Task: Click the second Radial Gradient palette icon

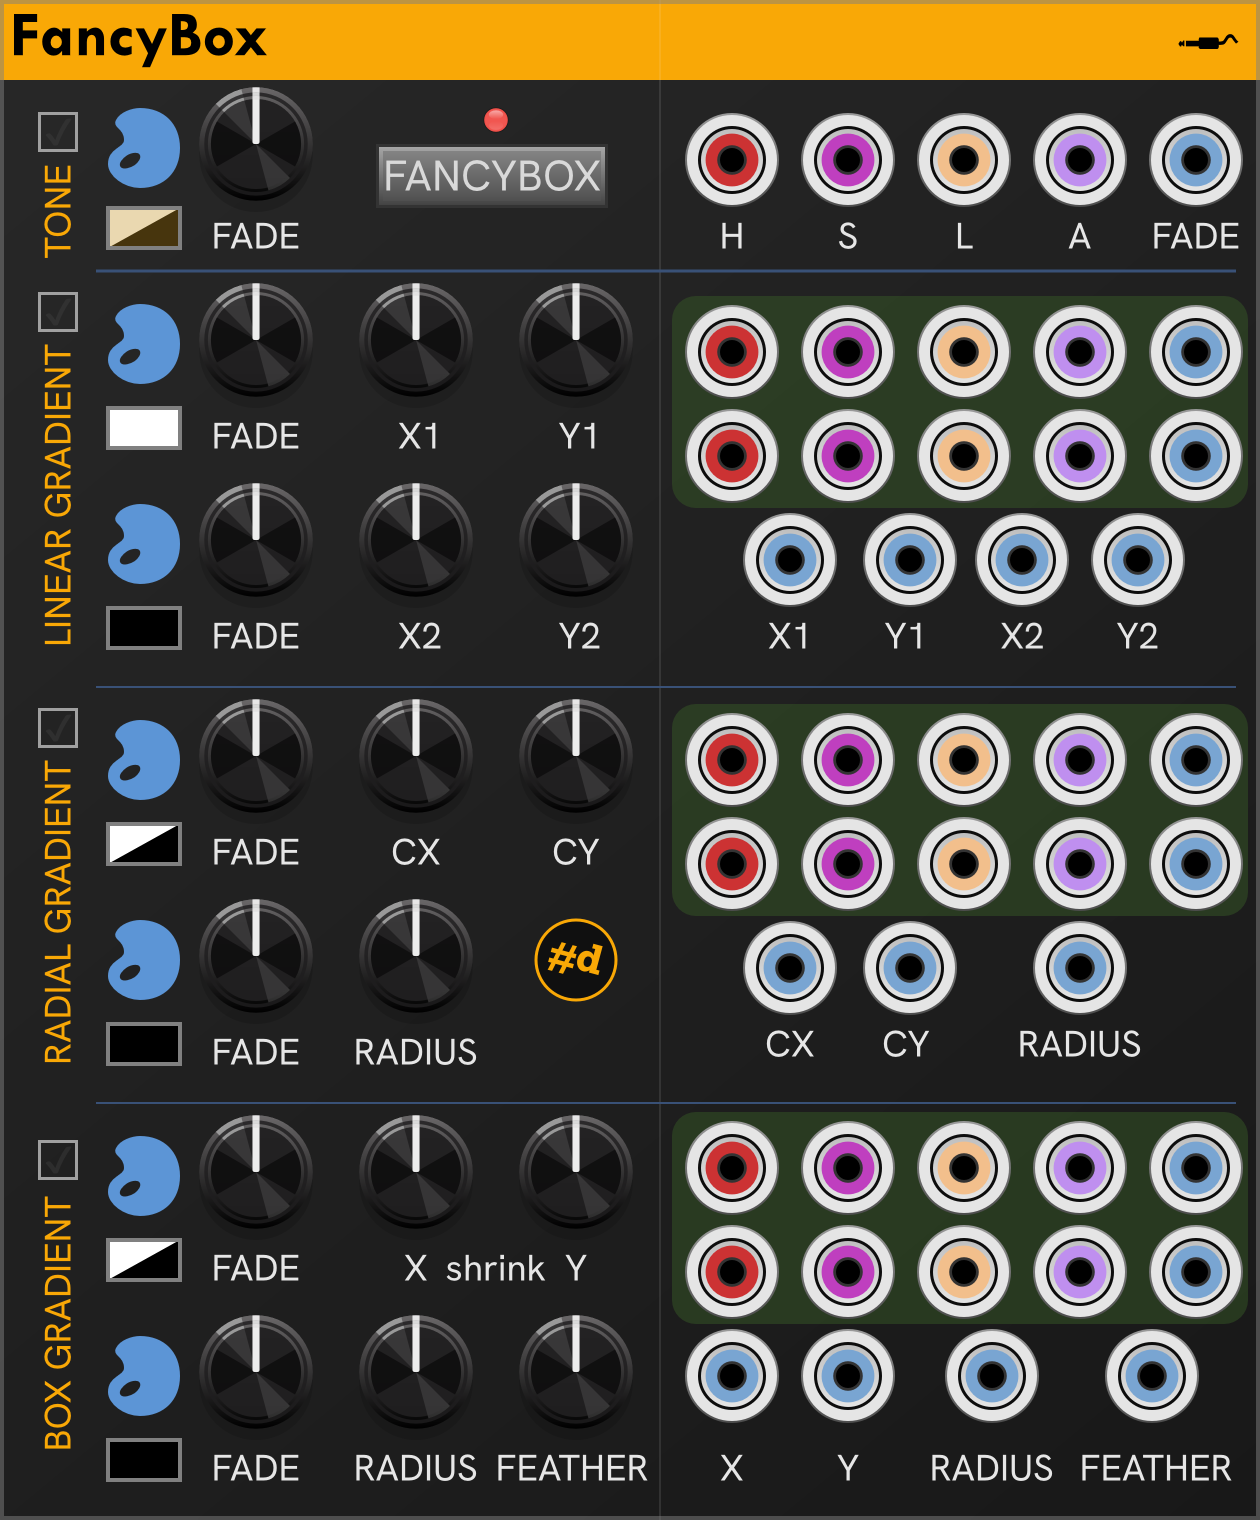Action: click(x=144, y=960)
